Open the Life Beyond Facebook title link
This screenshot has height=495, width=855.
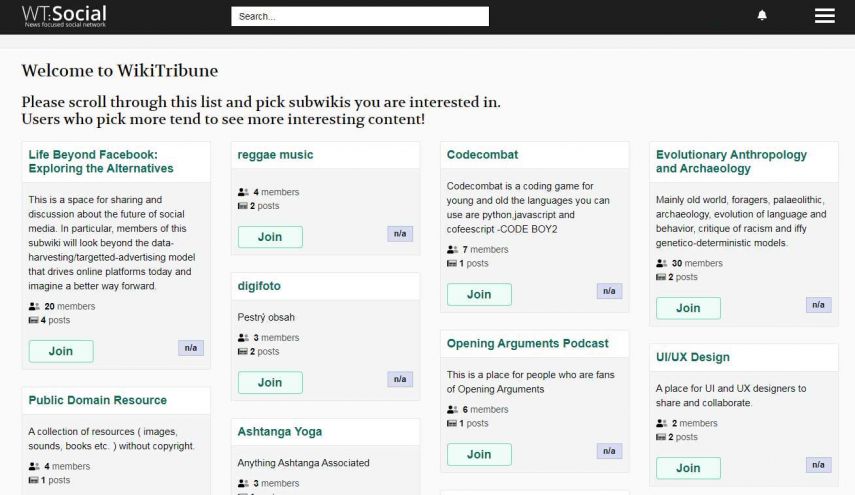101,161
